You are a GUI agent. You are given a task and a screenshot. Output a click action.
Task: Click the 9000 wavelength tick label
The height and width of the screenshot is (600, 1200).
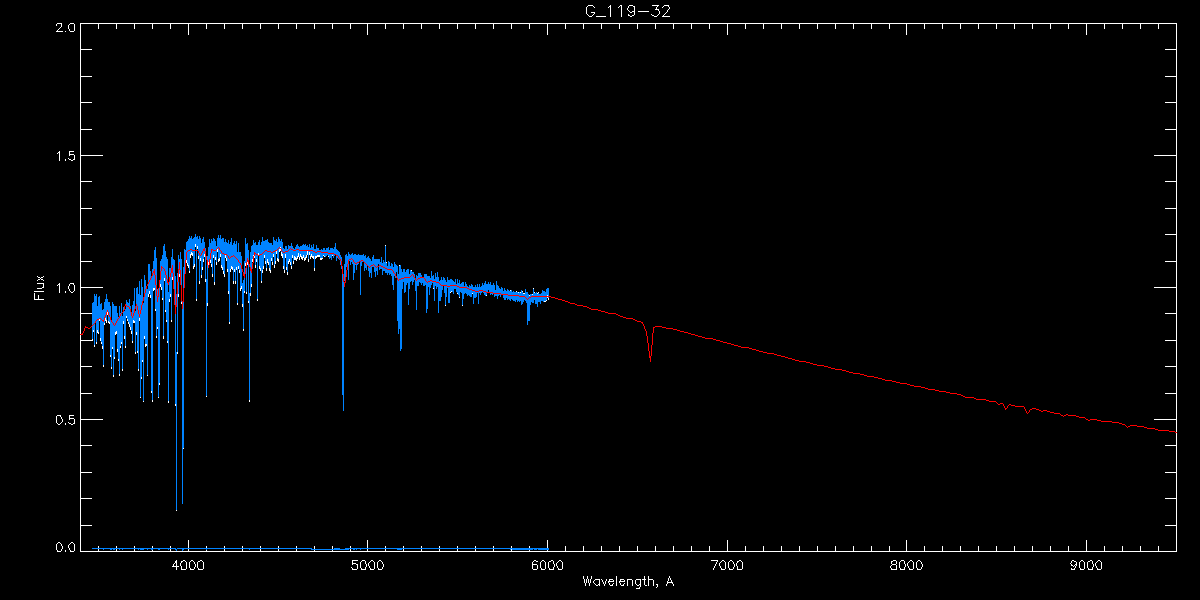pos(1087,565)
